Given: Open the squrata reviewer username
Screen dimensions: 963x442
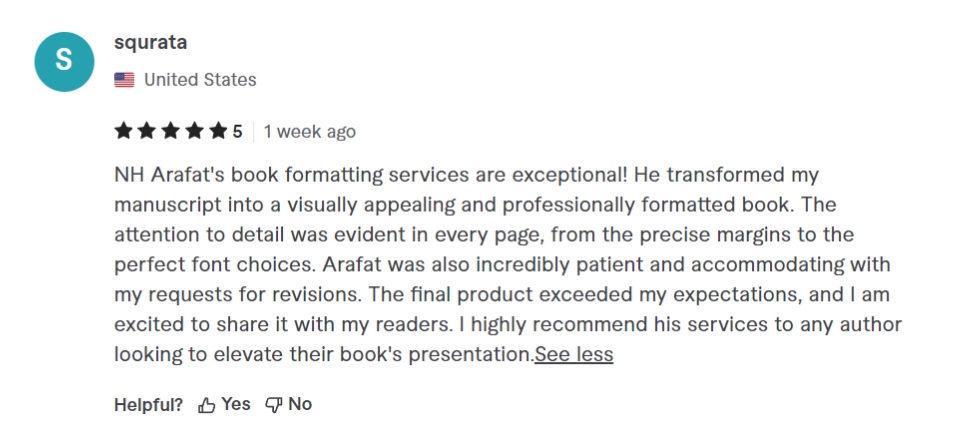Looking at the screenshot, I should 152,42.
